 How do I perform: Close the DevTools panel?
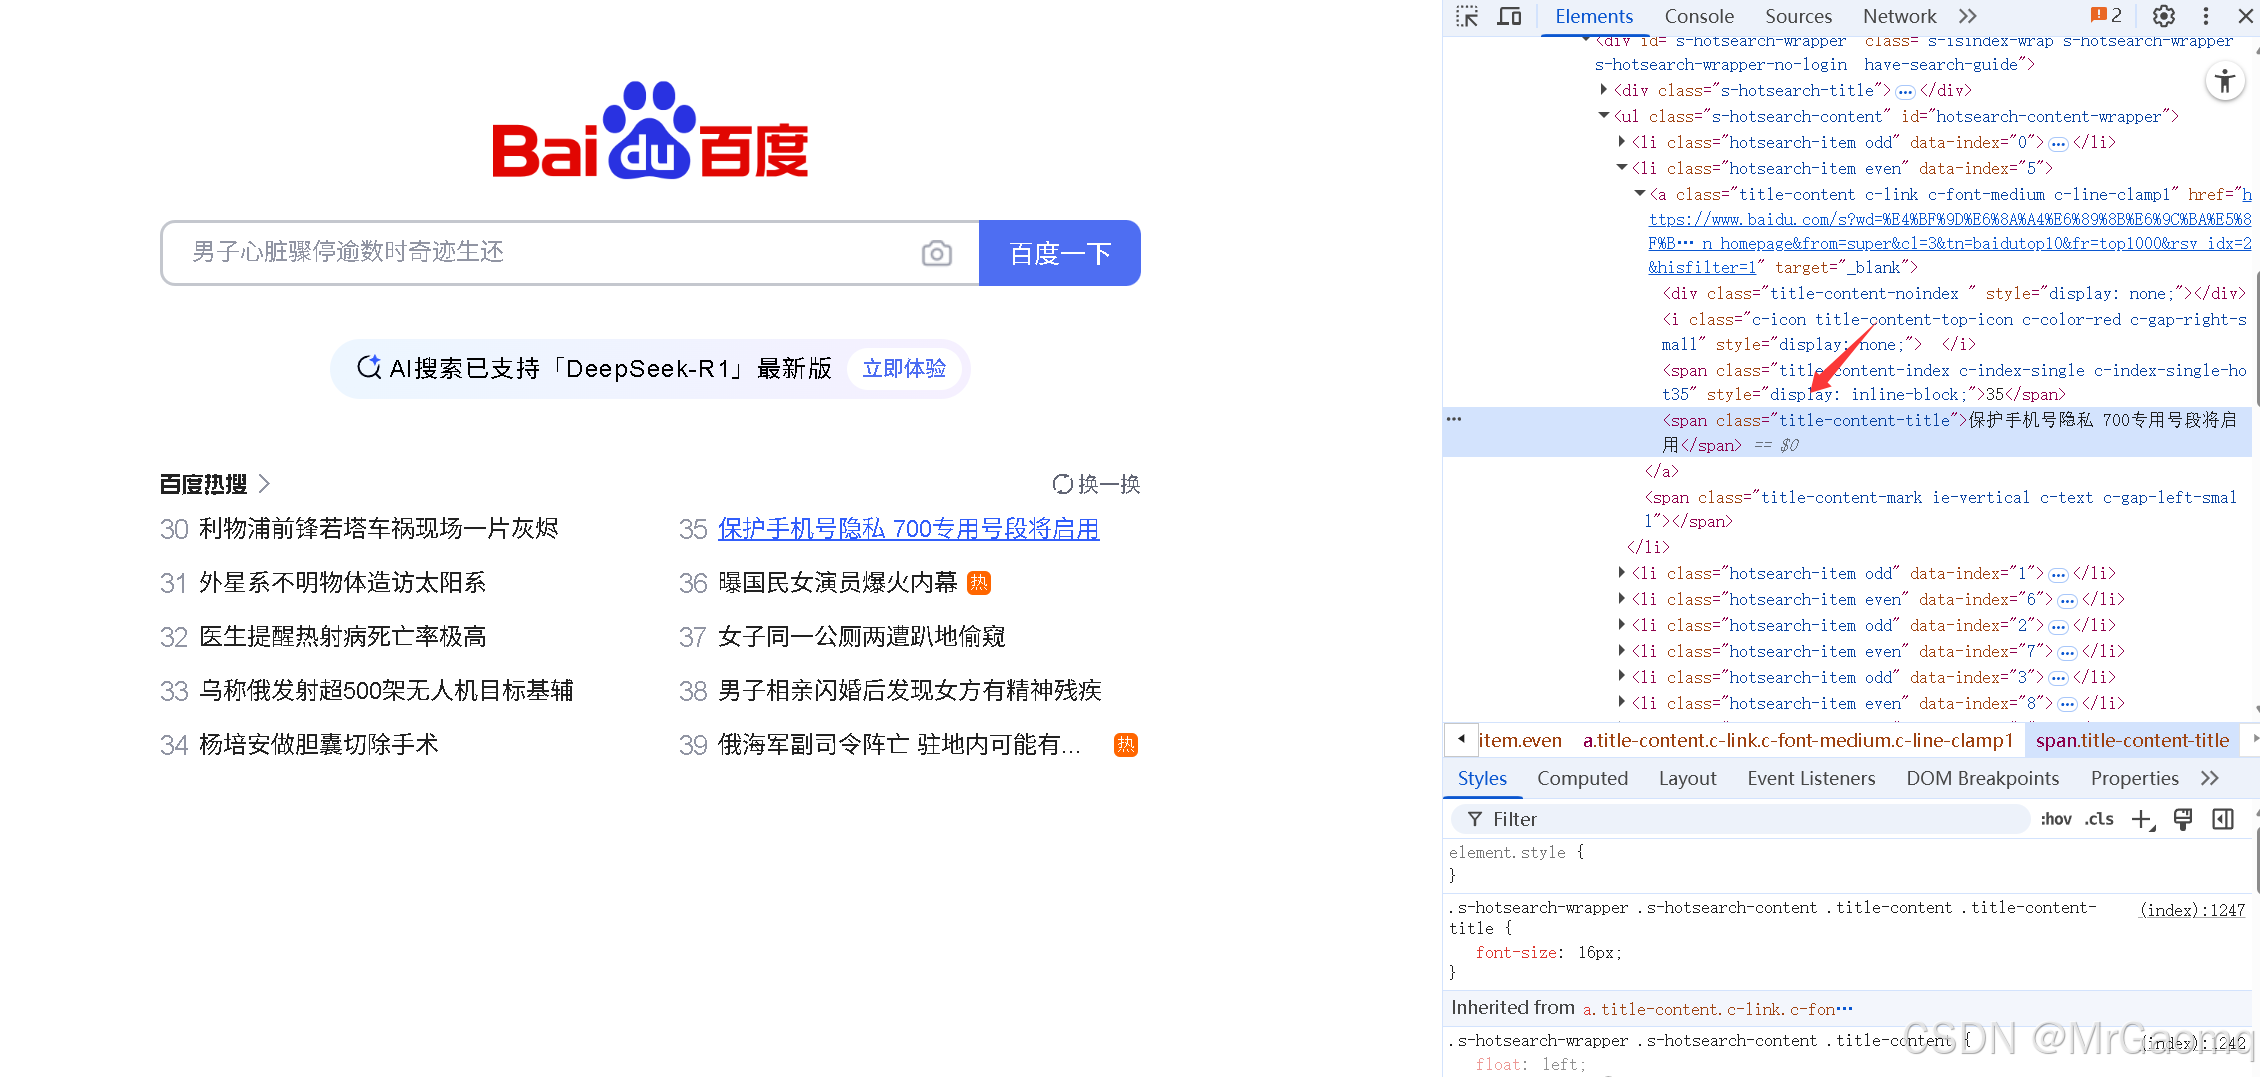[2245, 16]
